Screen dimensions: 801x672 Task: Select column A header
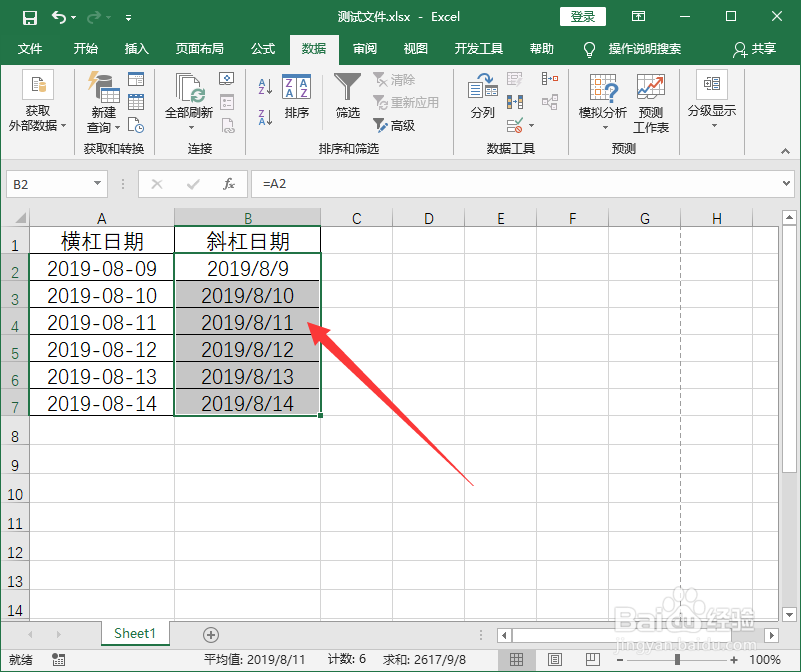coord(102,218)
